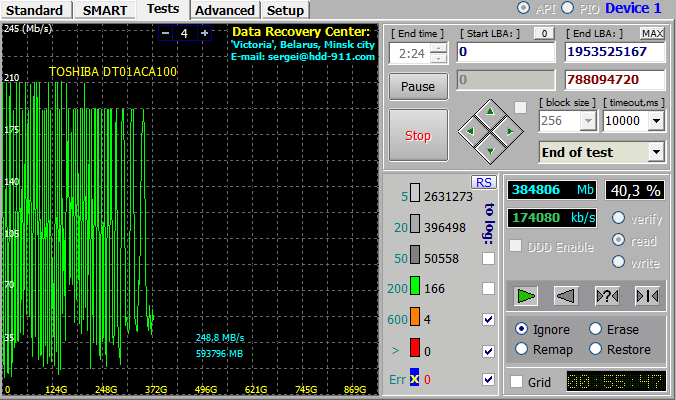
Task: Click the green 200 ms color swatch
Action: 415,286
